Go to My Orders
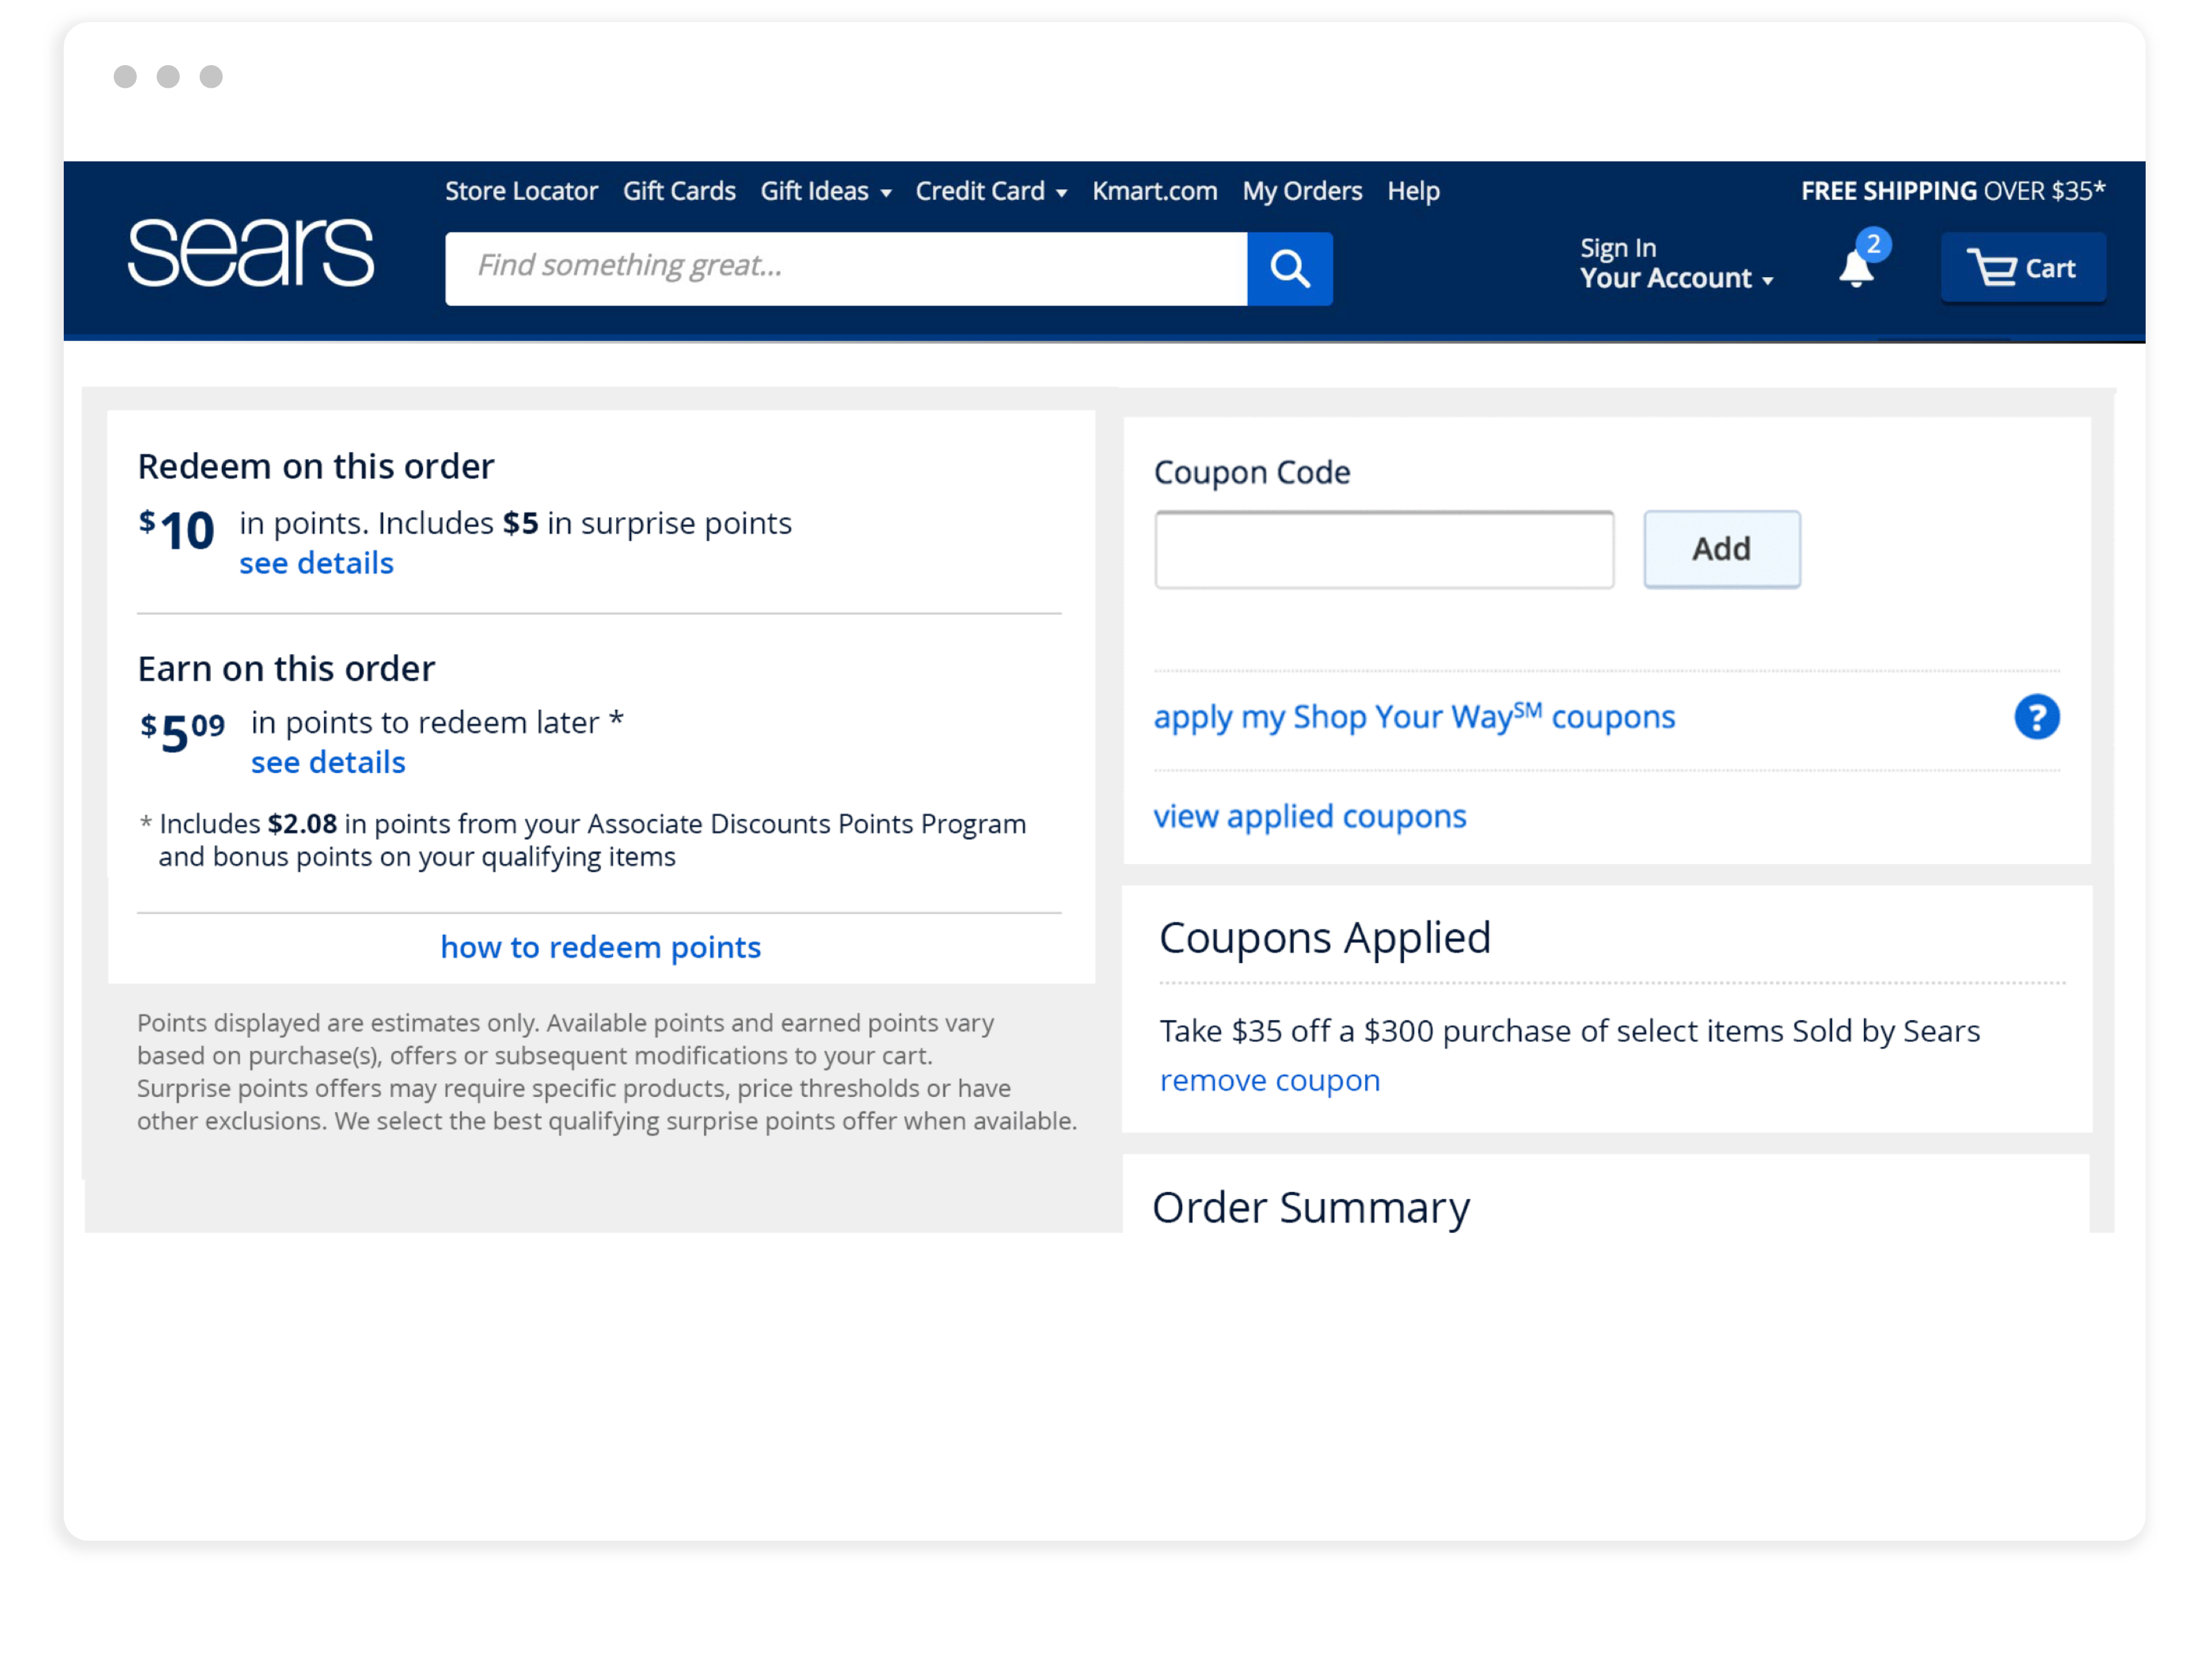2212x1680 pixels. (x=1301, y=191)
